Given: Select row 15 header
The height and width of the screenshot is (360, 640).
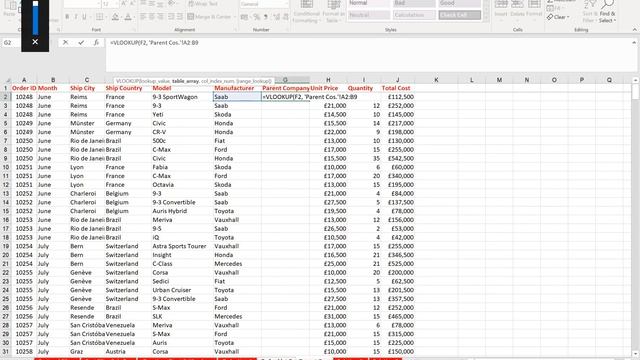Looking at the screenshot, I should 6,211.
